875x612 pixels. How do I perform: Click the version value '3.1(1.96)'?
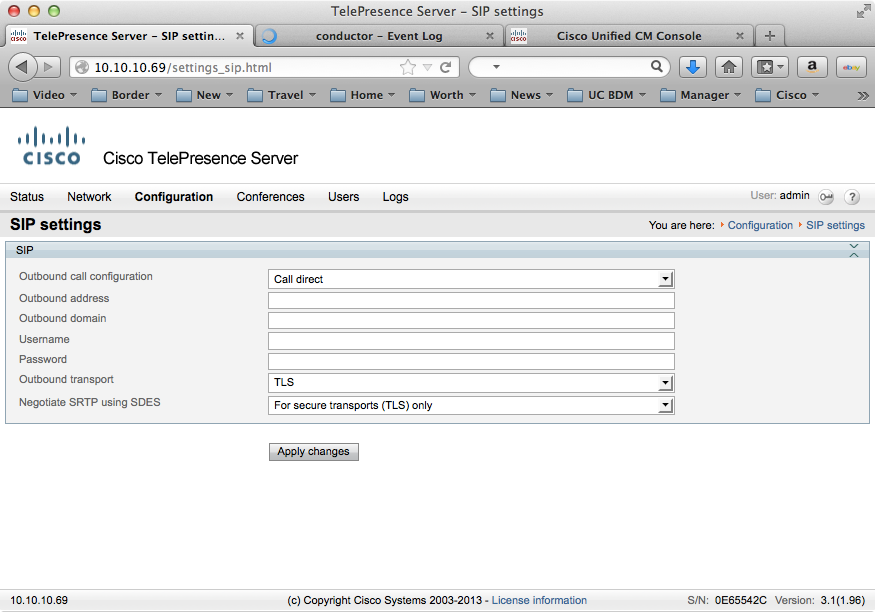tap(843, 600)
